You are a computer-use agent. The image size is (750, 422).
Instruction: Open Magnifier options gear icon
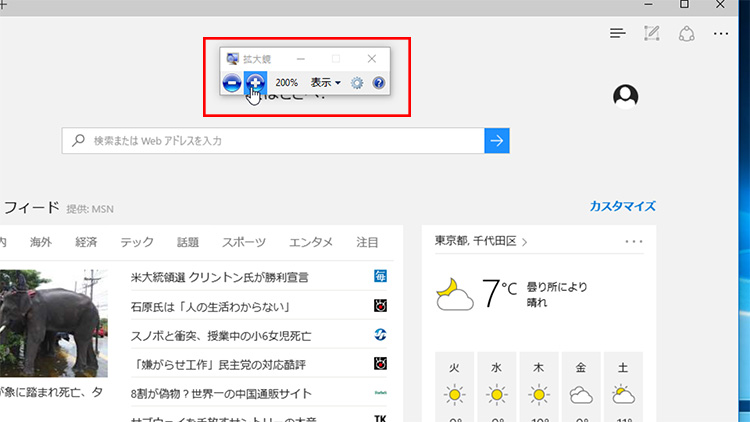click(357, 82)
